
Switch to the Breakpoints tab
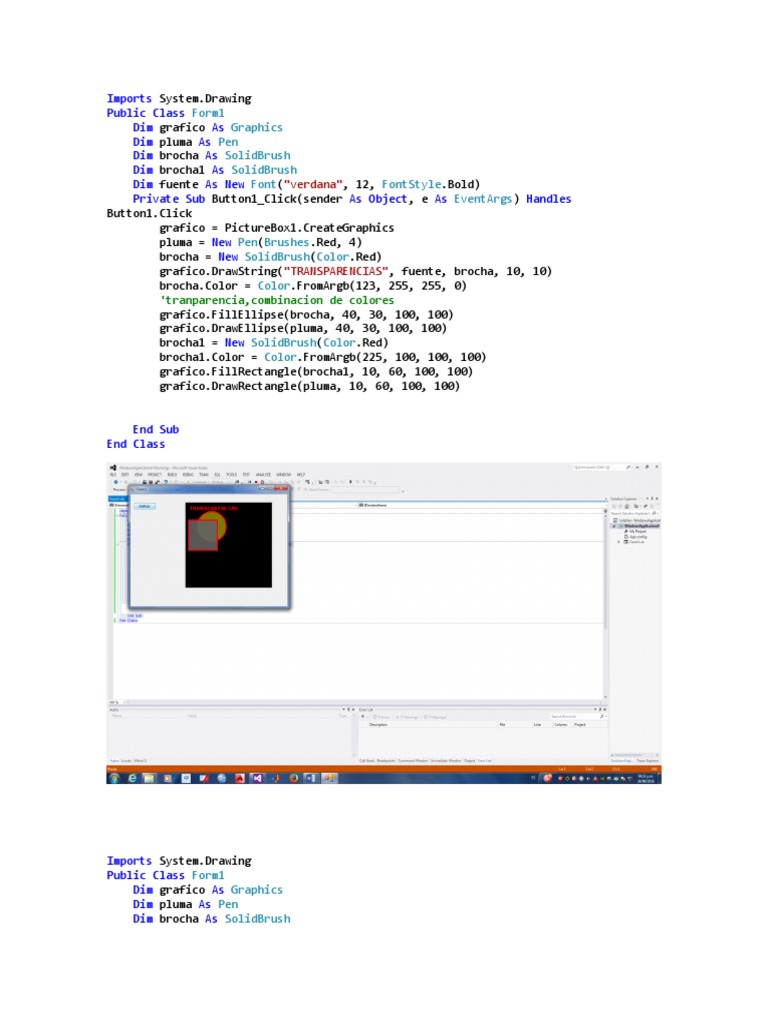[x=386, y=761]
